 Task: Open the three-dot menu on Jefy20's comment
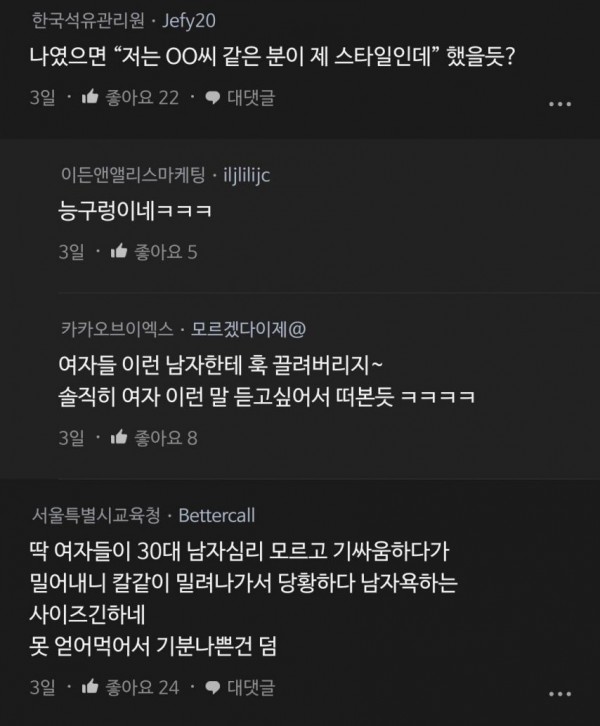coord(560,104)
